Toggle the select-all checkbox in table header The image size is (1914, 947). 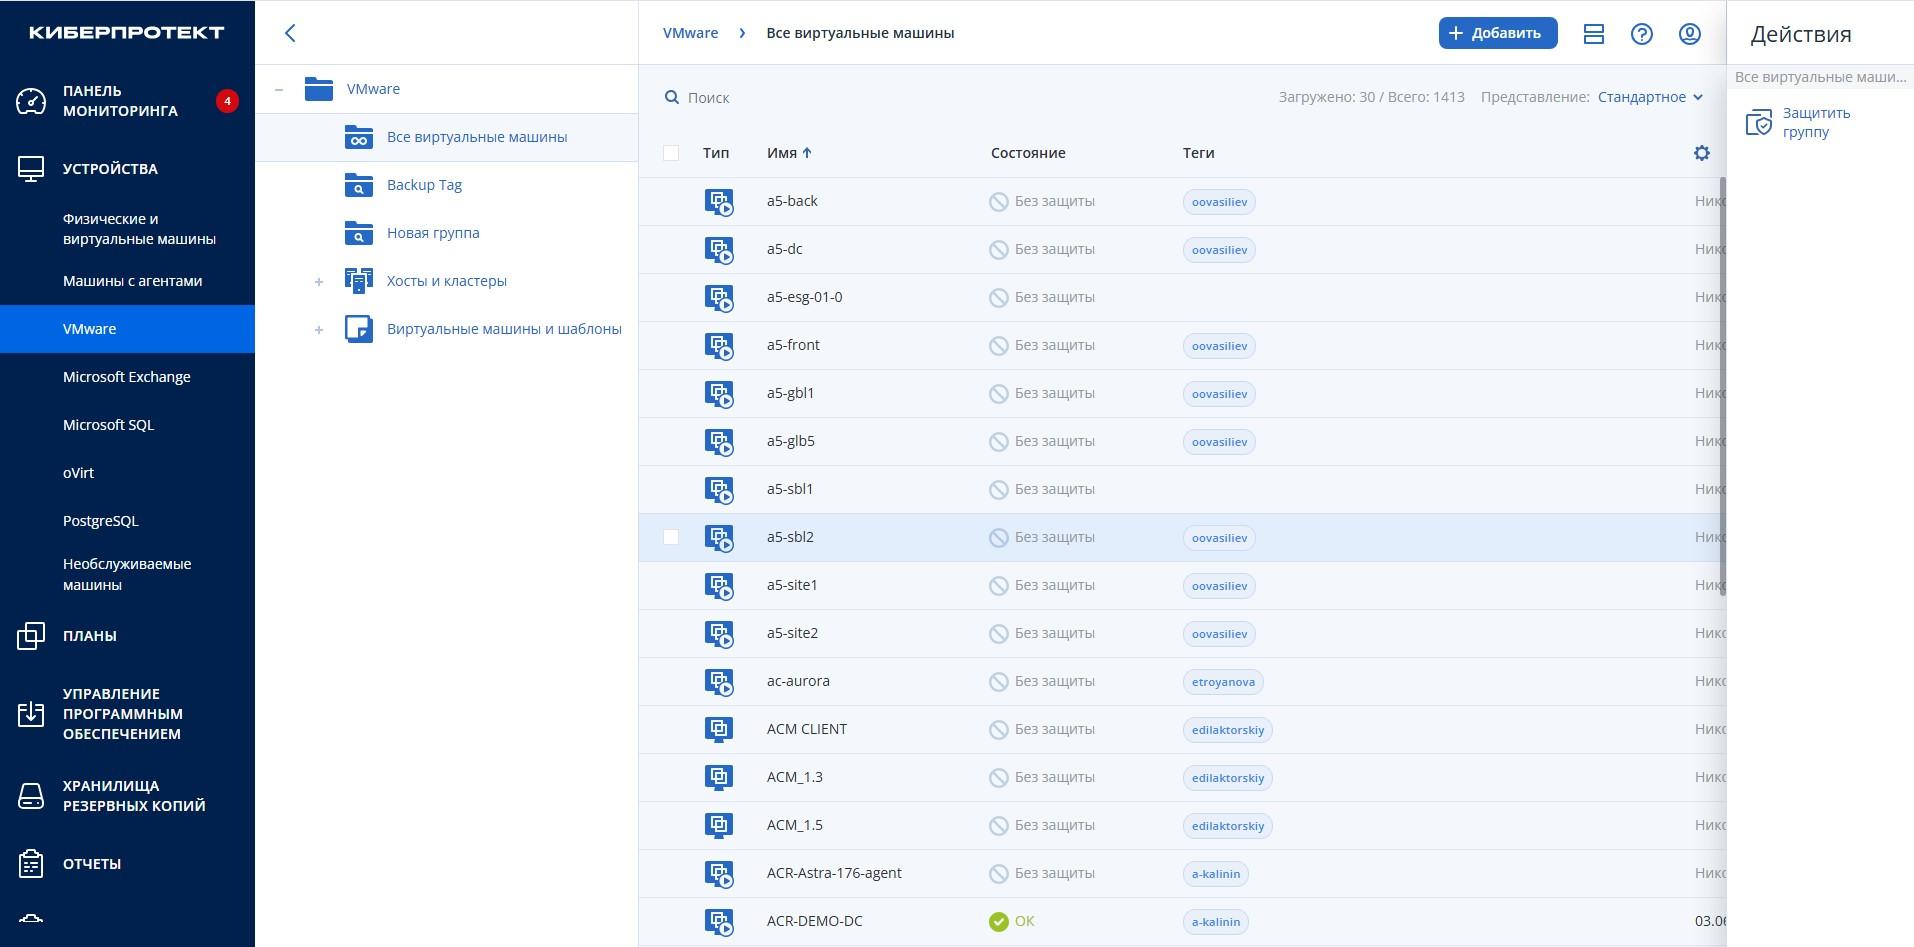671,153
